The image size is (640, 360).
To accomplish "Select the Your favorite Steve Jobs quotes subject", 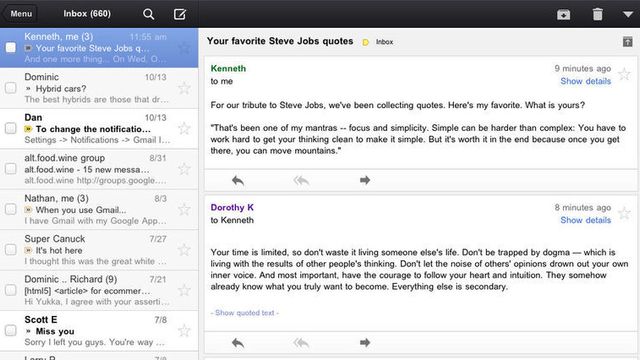I will 280,41.
